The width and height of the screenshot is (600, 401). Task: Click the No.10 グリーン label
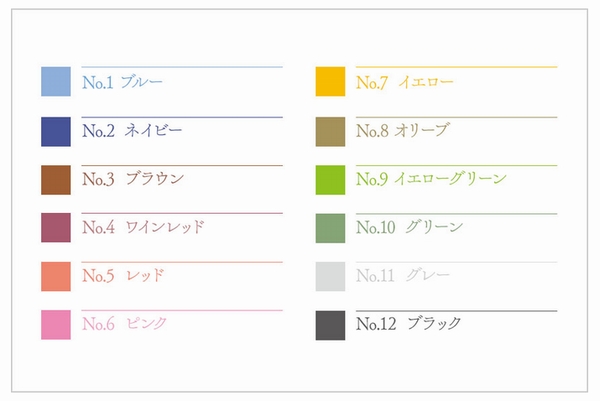[409, 228]
